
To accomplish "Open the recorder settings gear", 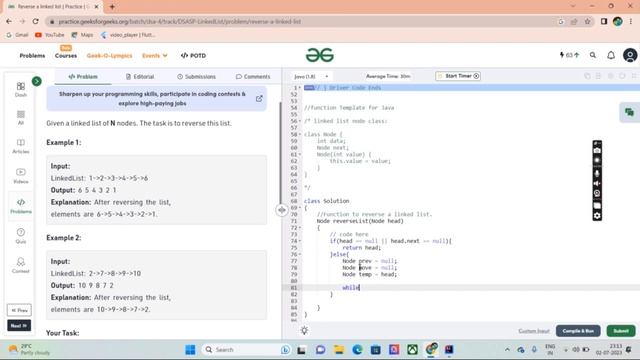I will point(597,216).
